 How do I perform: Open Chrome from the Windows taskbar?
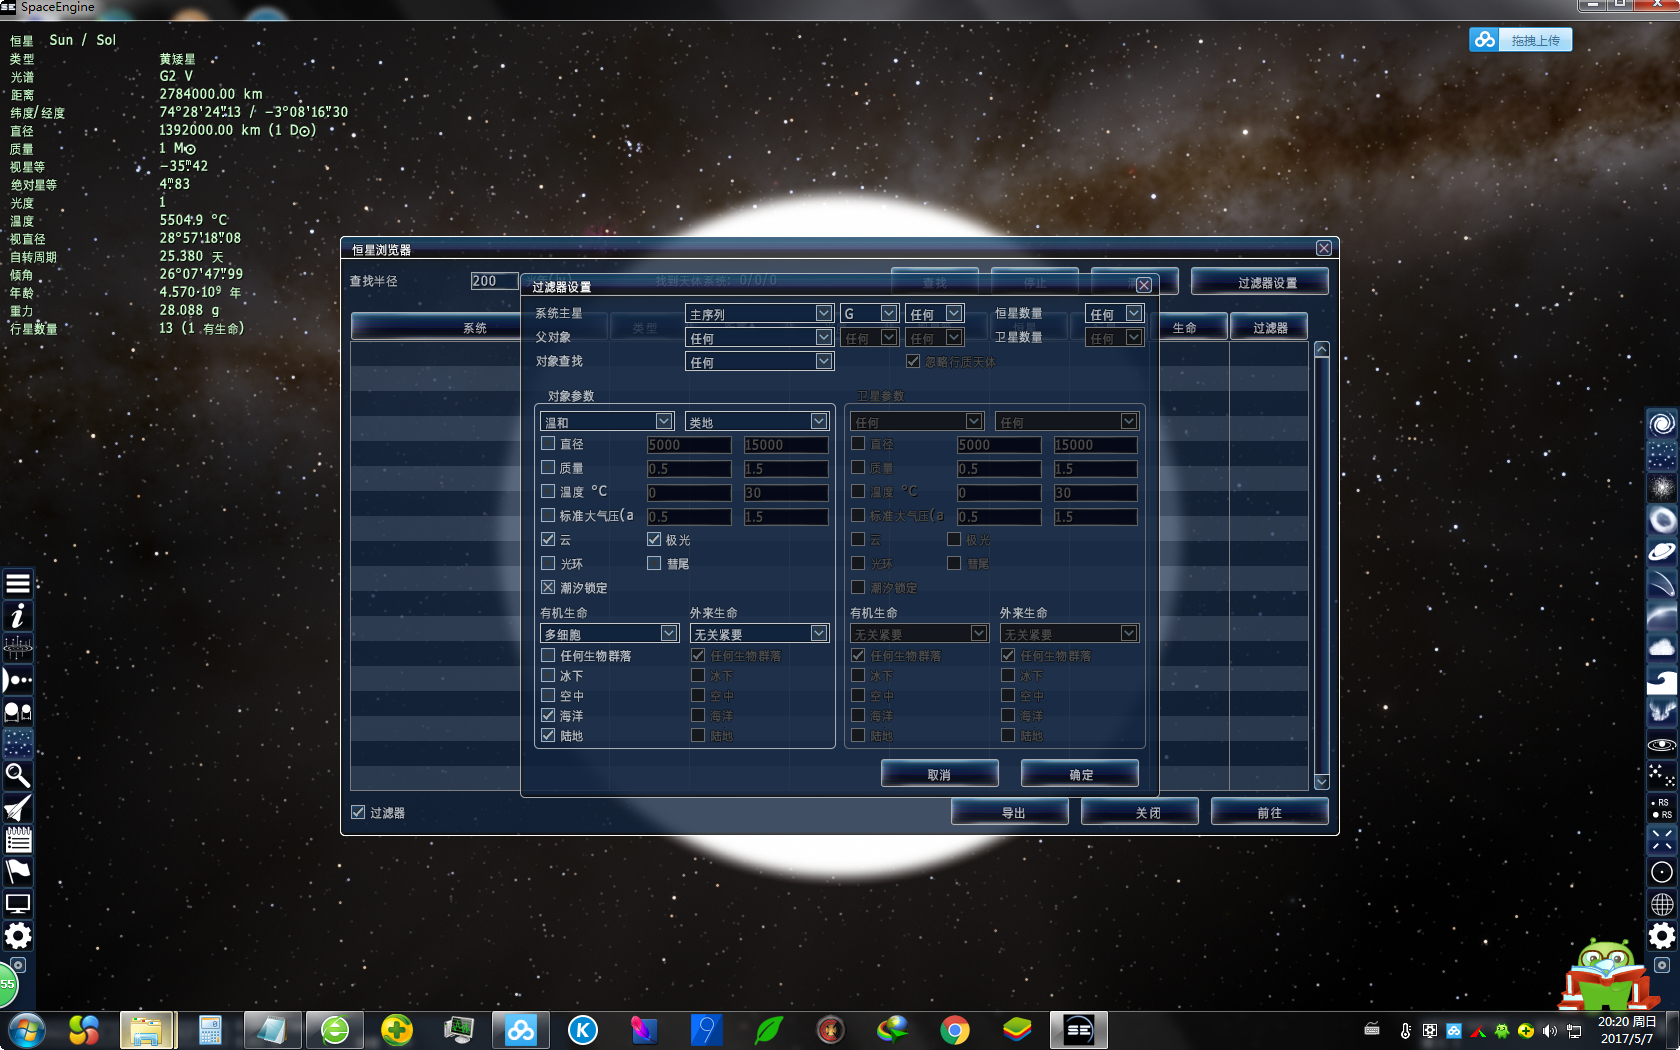pos(955,1030)
